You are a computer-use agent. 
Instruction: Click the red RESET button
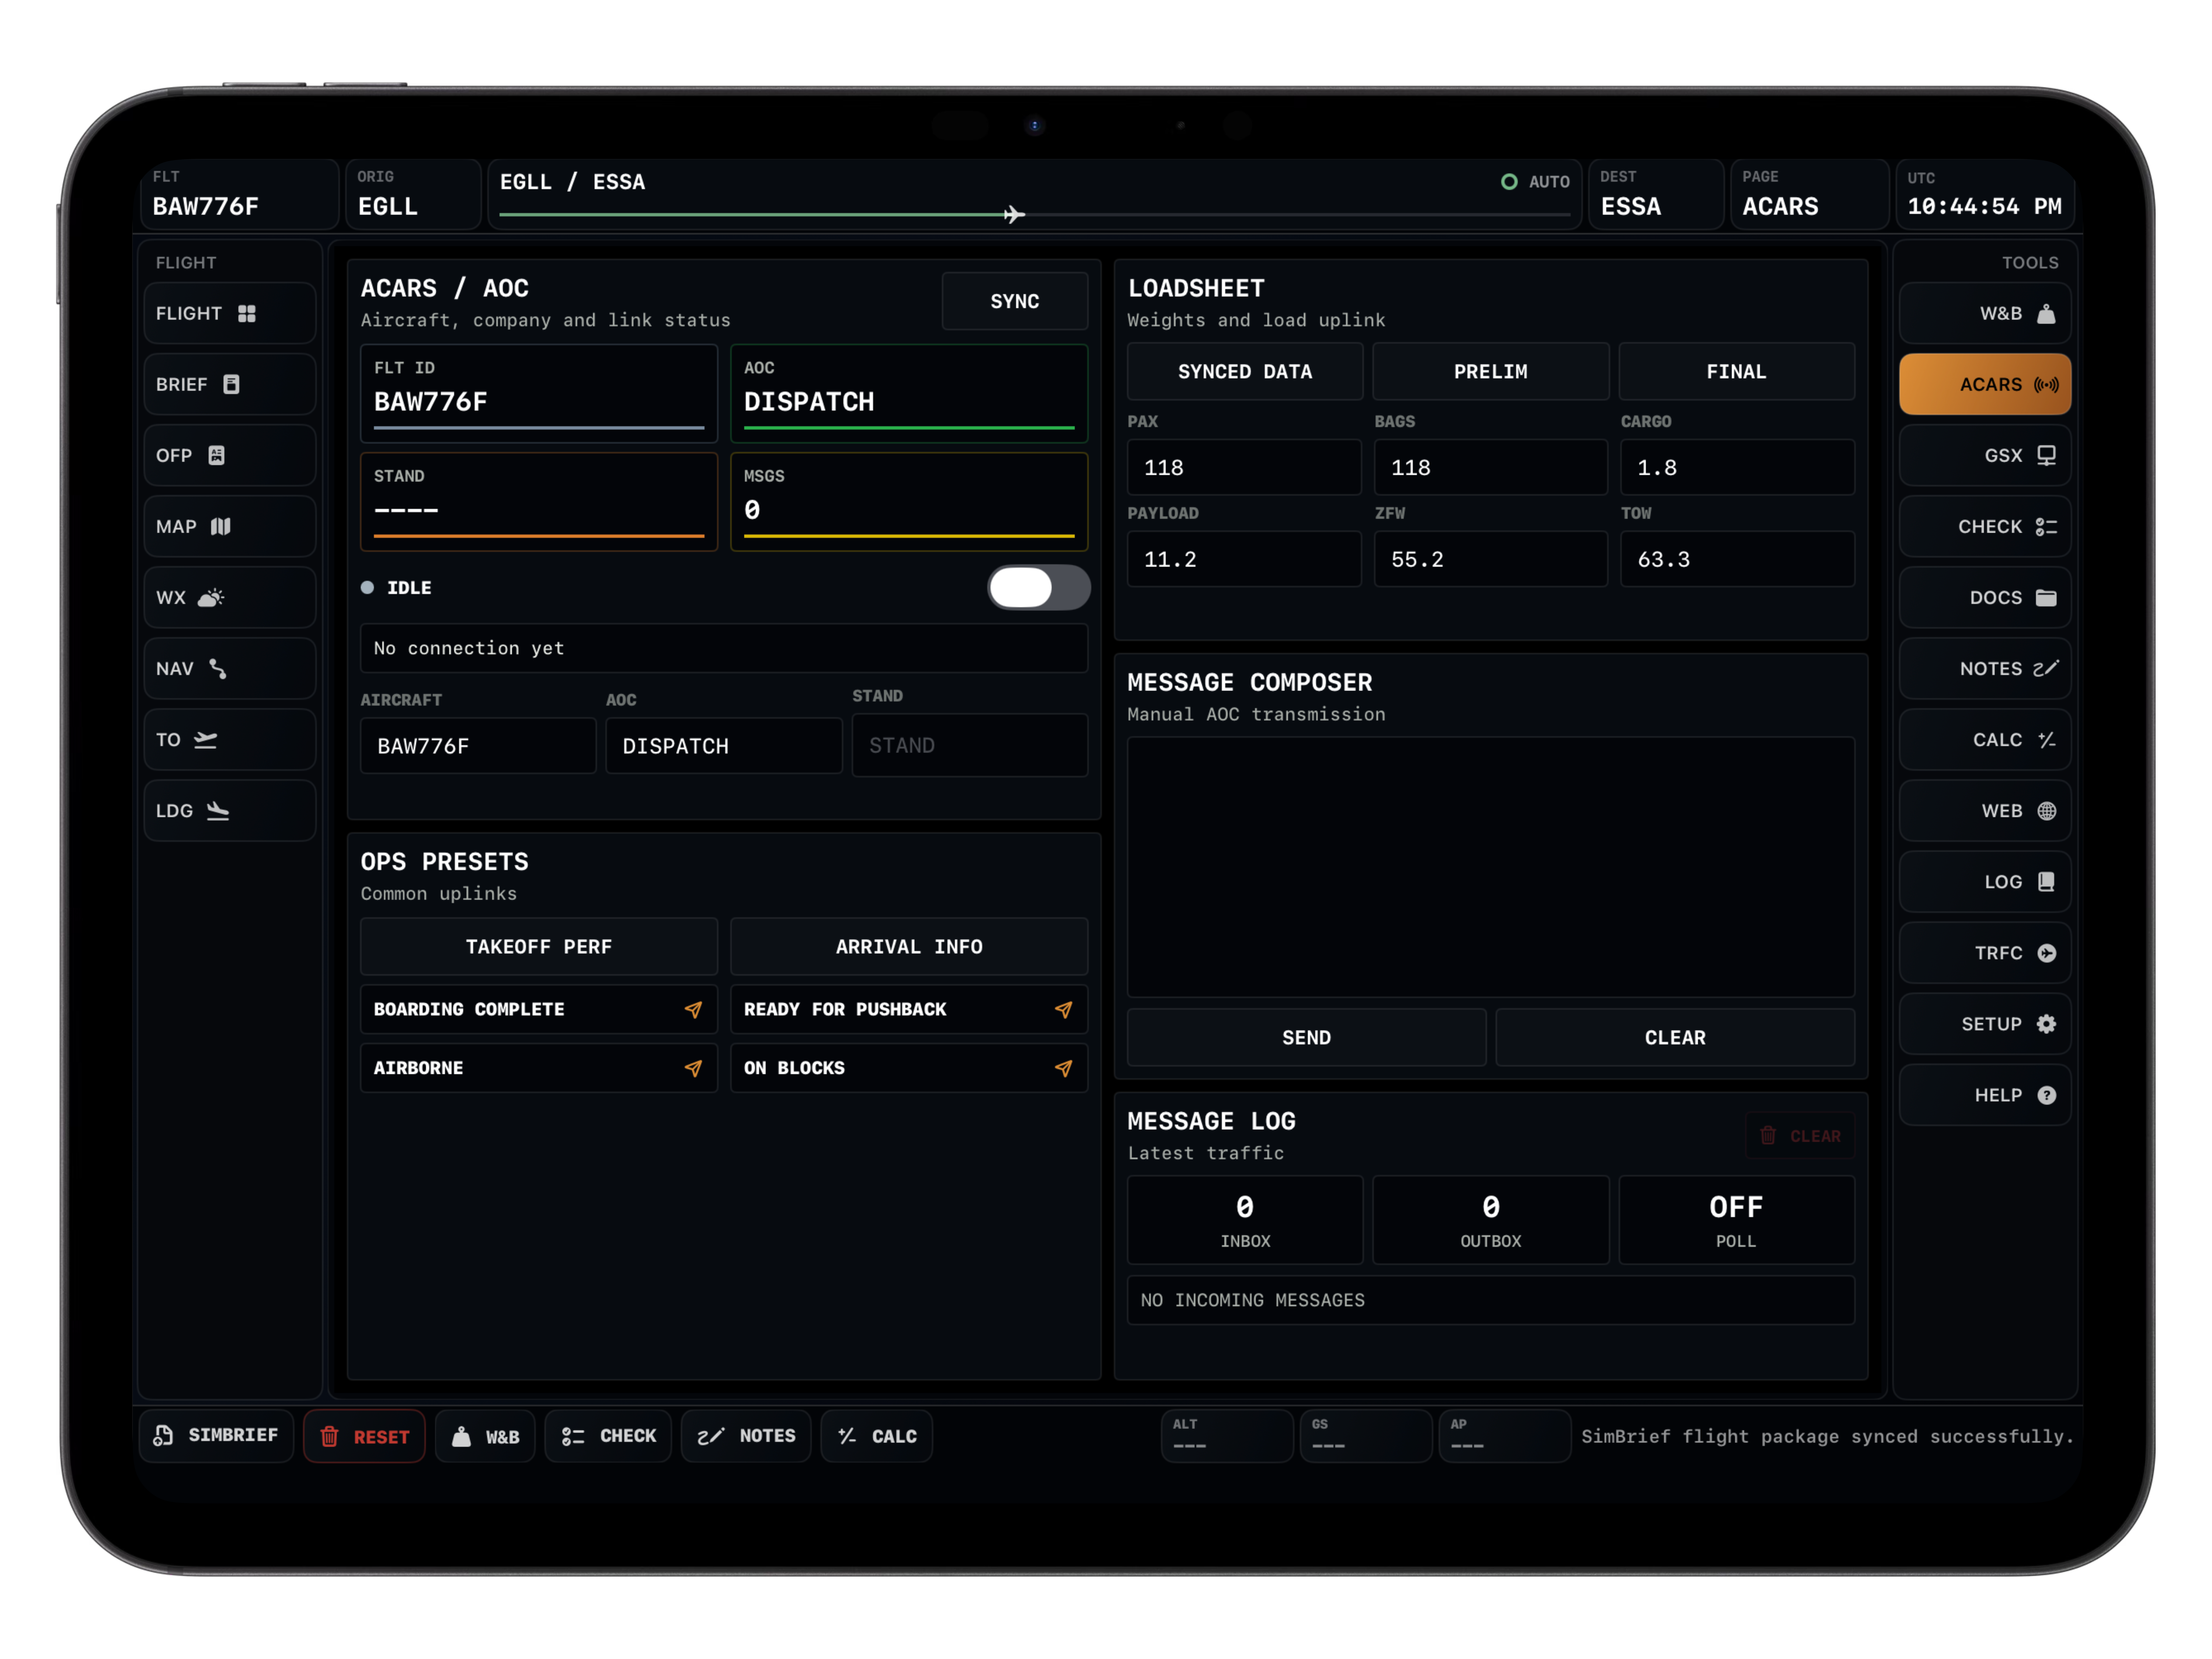[364, 1436]
